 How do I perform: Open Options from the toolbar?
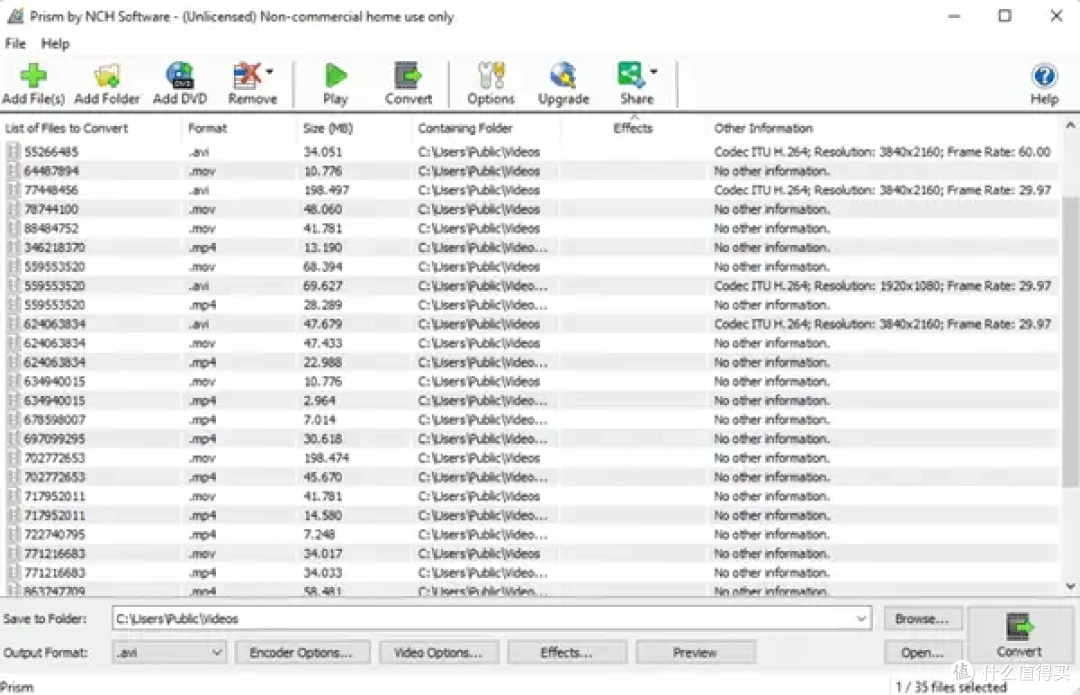click(490, 83)
